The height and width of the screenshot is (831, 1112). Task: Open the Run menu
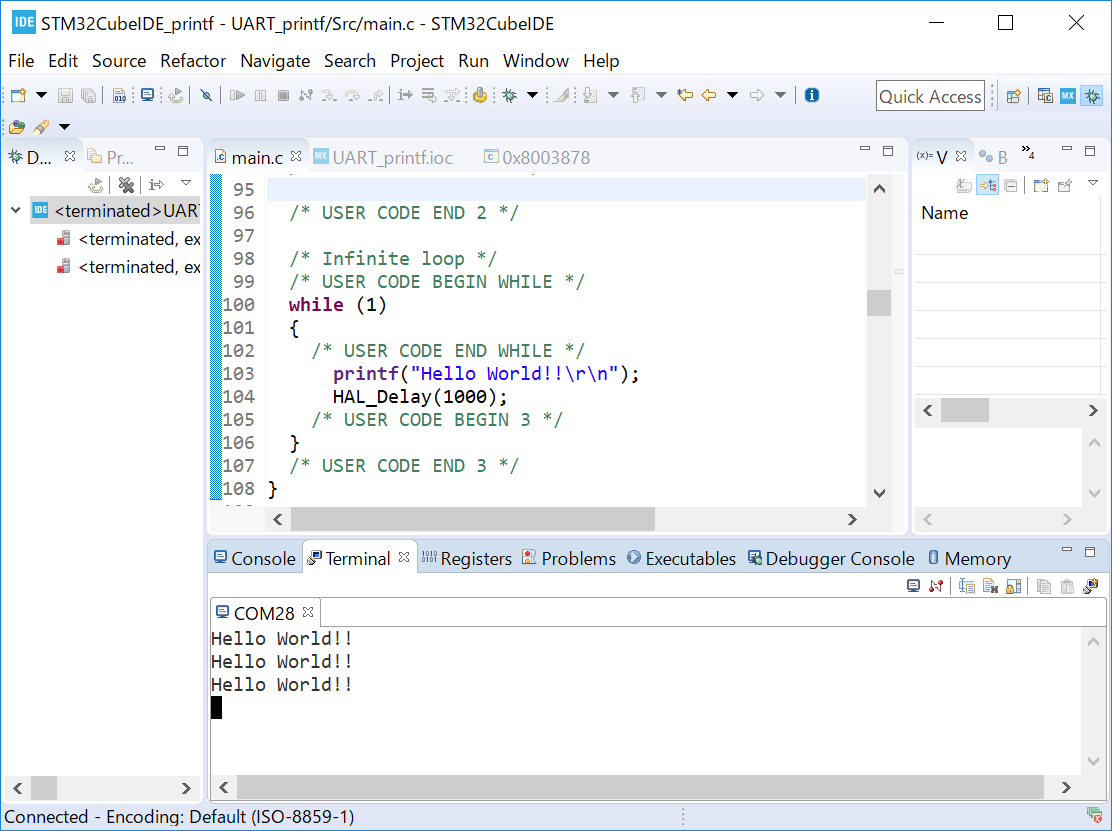pyautogui.click(x=474, y=61)
